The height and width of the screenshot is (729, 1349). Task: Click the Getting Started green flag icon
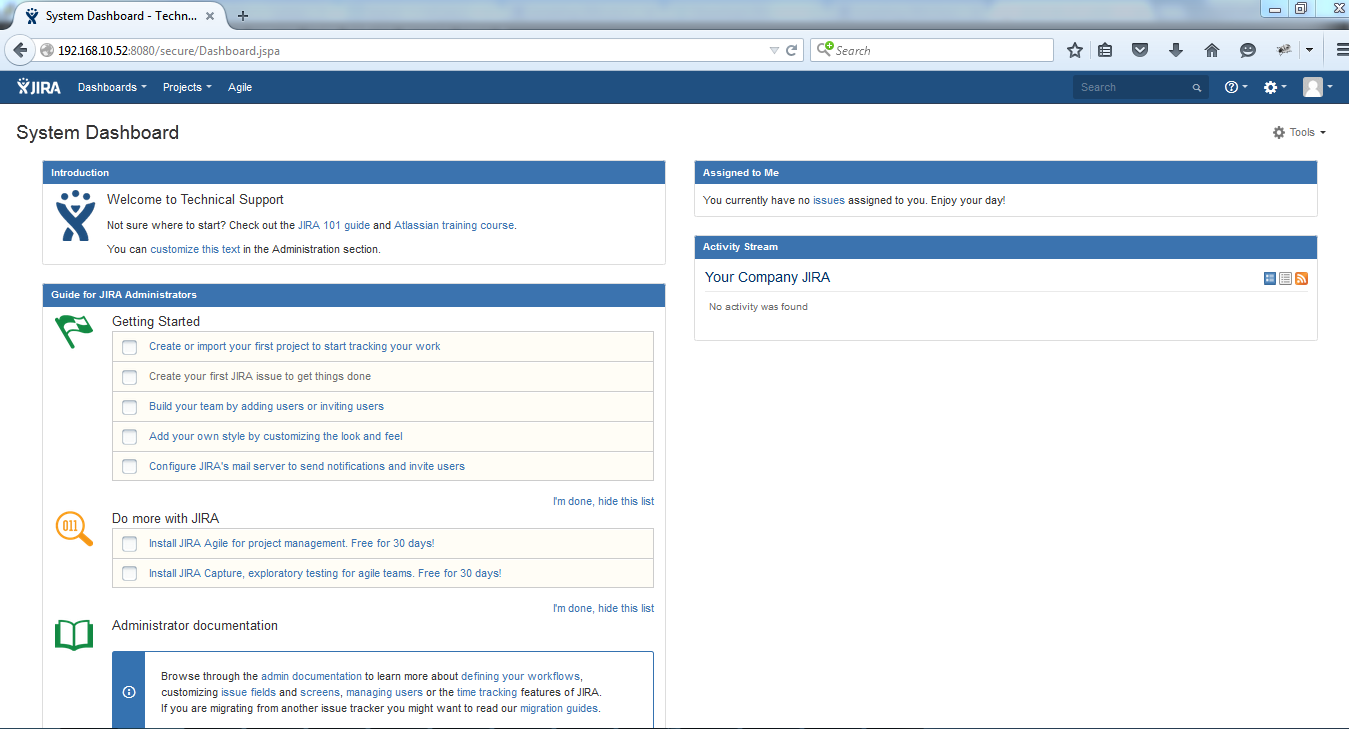[73, 331]
